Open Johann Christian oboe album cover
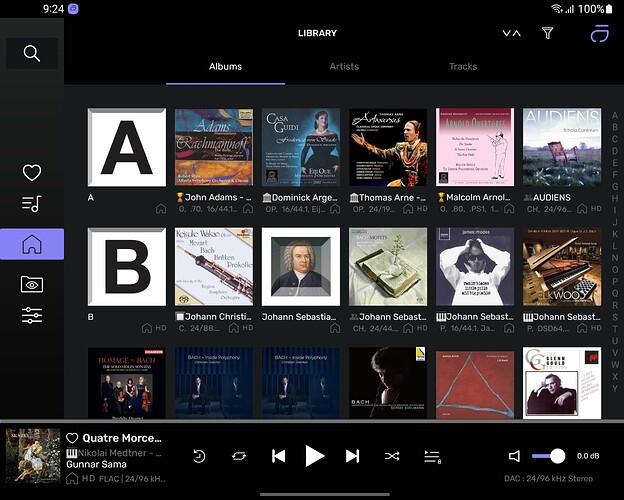The image size is (624, 500). click(214, 267)
